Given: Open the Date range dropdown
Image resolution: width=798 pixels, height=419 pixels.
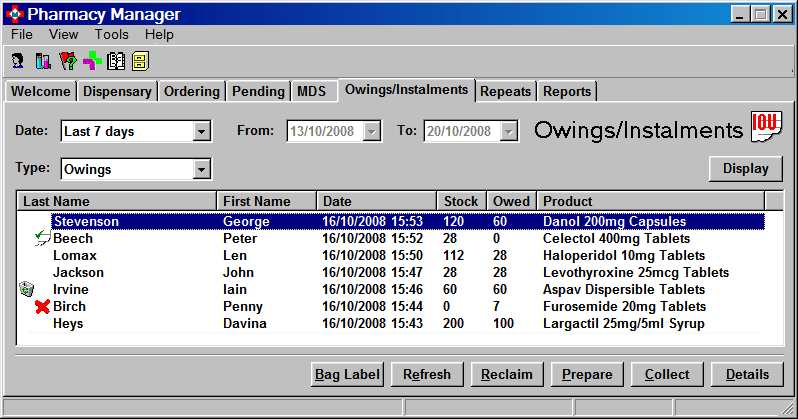Looking at the screenshot, I should pos(201,131).
